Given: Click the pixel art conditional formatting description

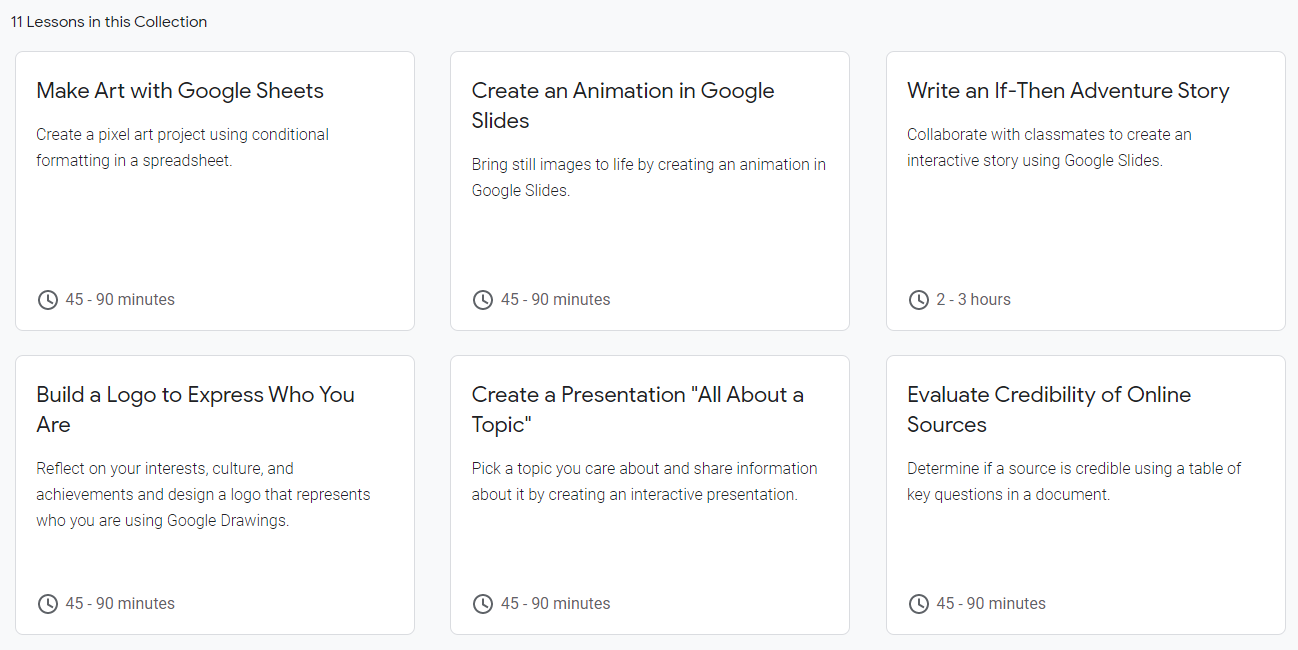Looking at the screenshot, I should [182, 147].
